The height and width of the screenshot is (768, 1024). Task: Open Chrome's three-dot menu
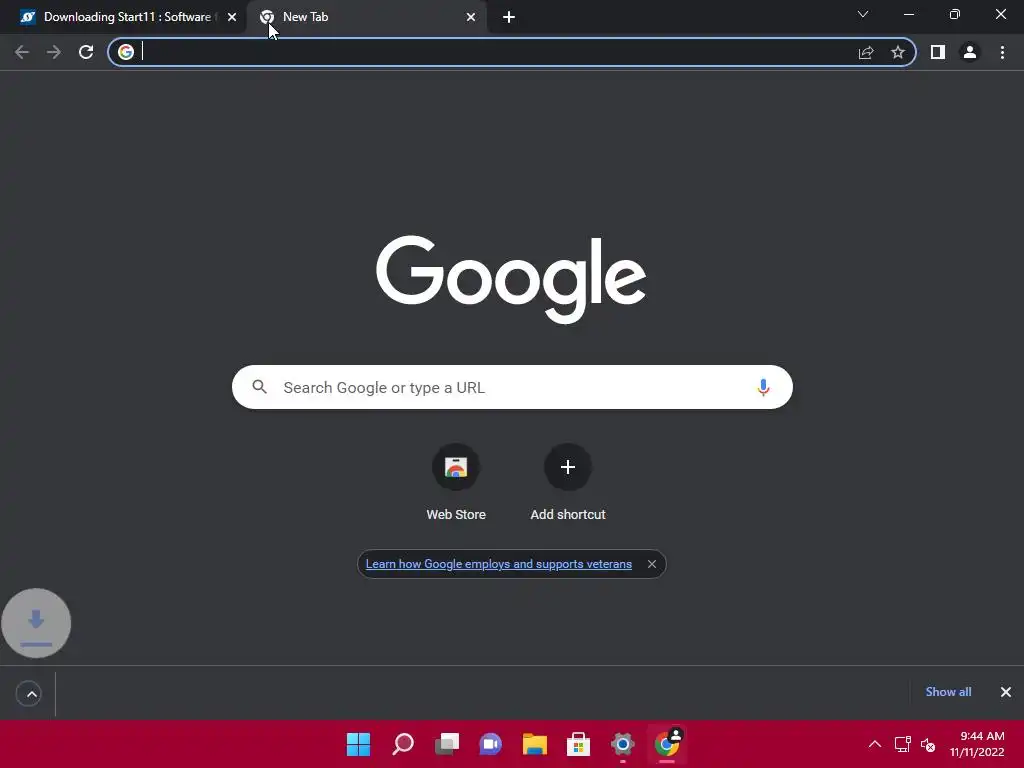tap(1002, 52)
